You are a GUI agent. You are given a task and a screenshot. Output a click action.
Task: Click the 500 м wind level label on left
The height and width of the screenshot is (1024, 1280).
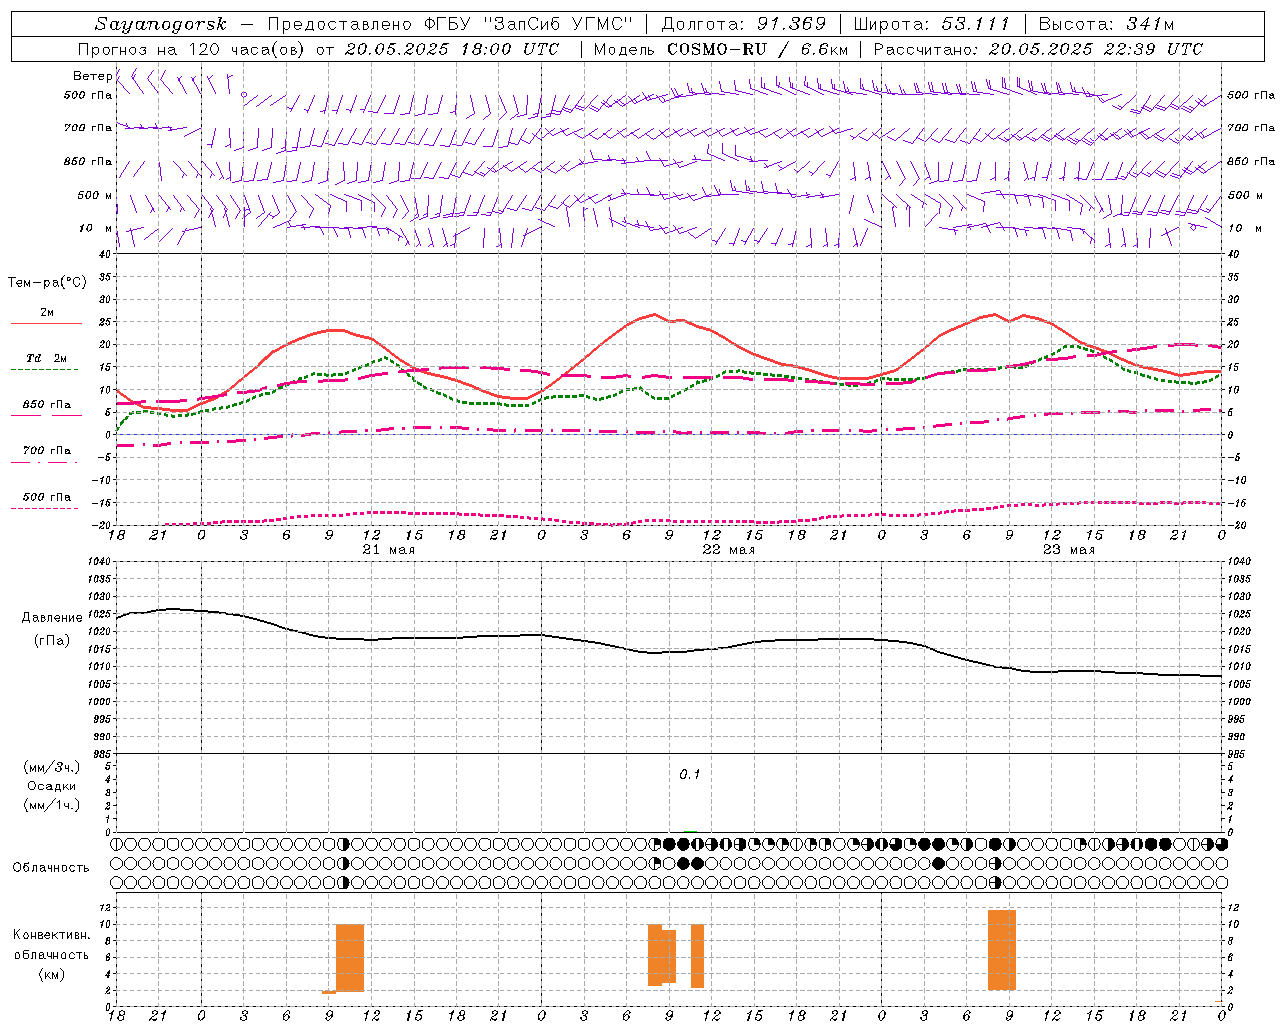tap(95, 196)
